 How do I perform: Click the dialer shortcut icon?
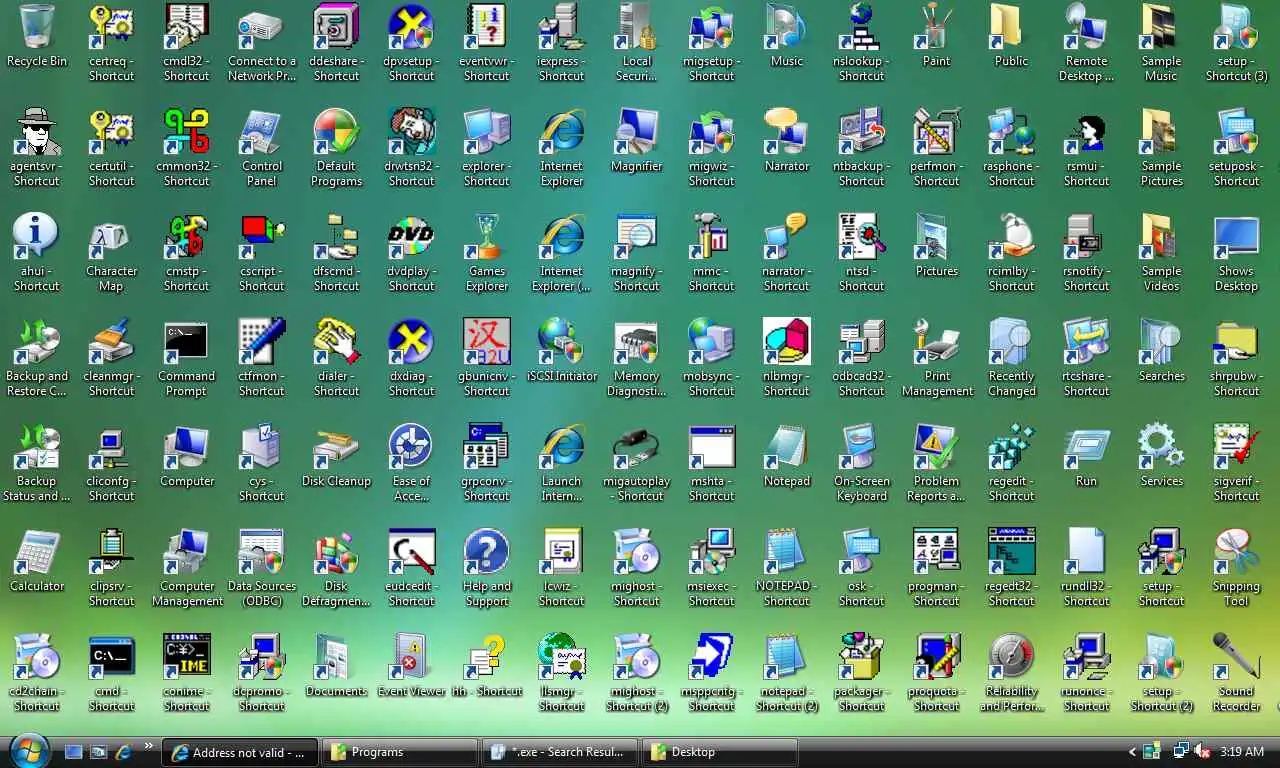(x=337, y=342)
